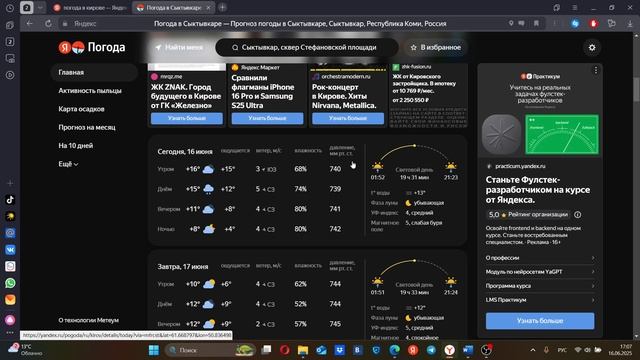
Task: Click the open-tabs counter icon in sidebar
Action: [10, 42]
